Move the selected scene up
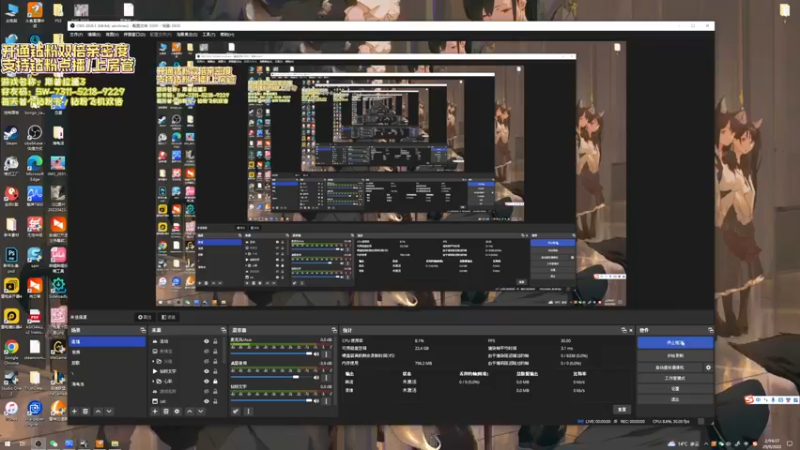The height and width of the screenshot is (450, 800). 97,411
